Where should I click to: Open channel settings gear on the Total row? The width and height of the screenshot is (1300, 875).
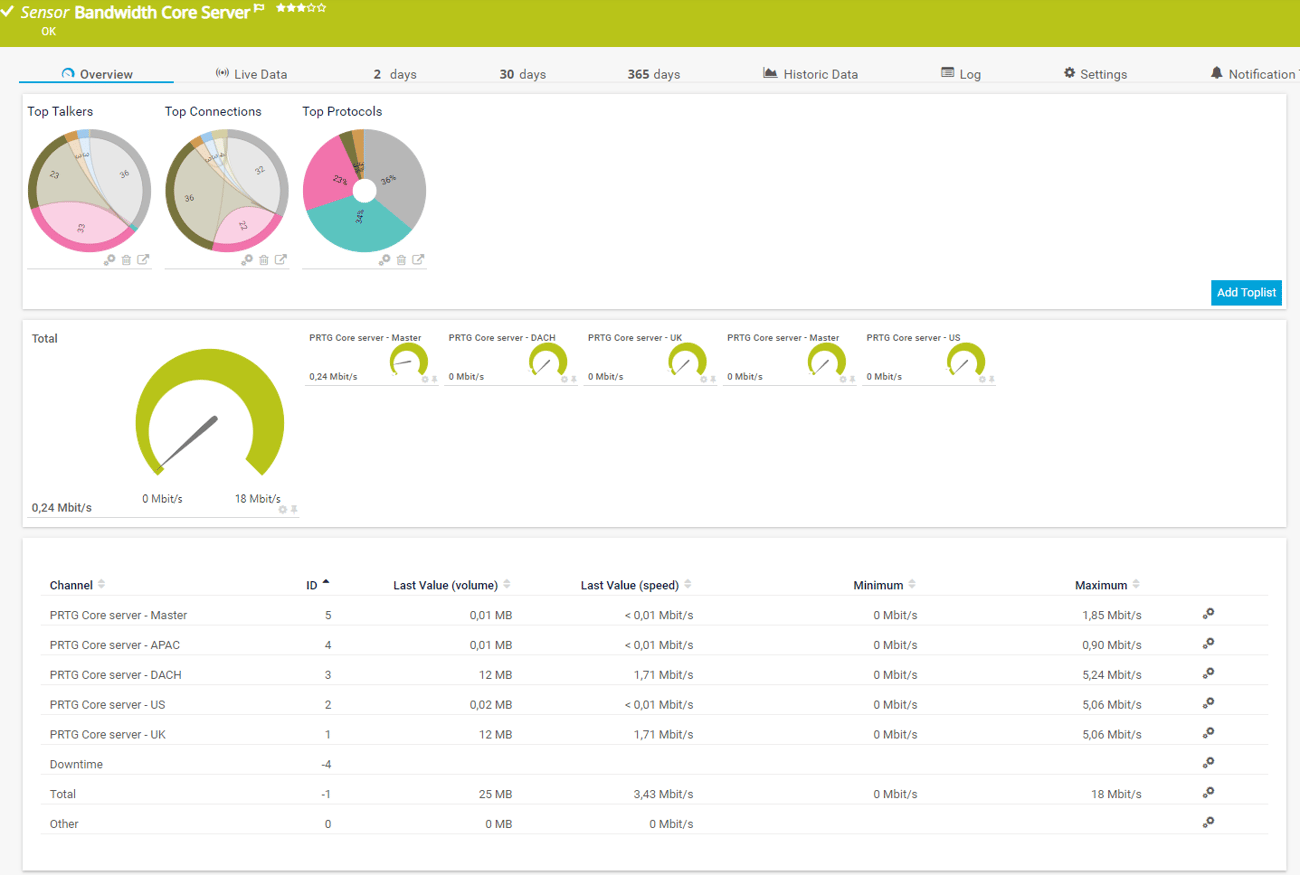[x=1208, y=792]
